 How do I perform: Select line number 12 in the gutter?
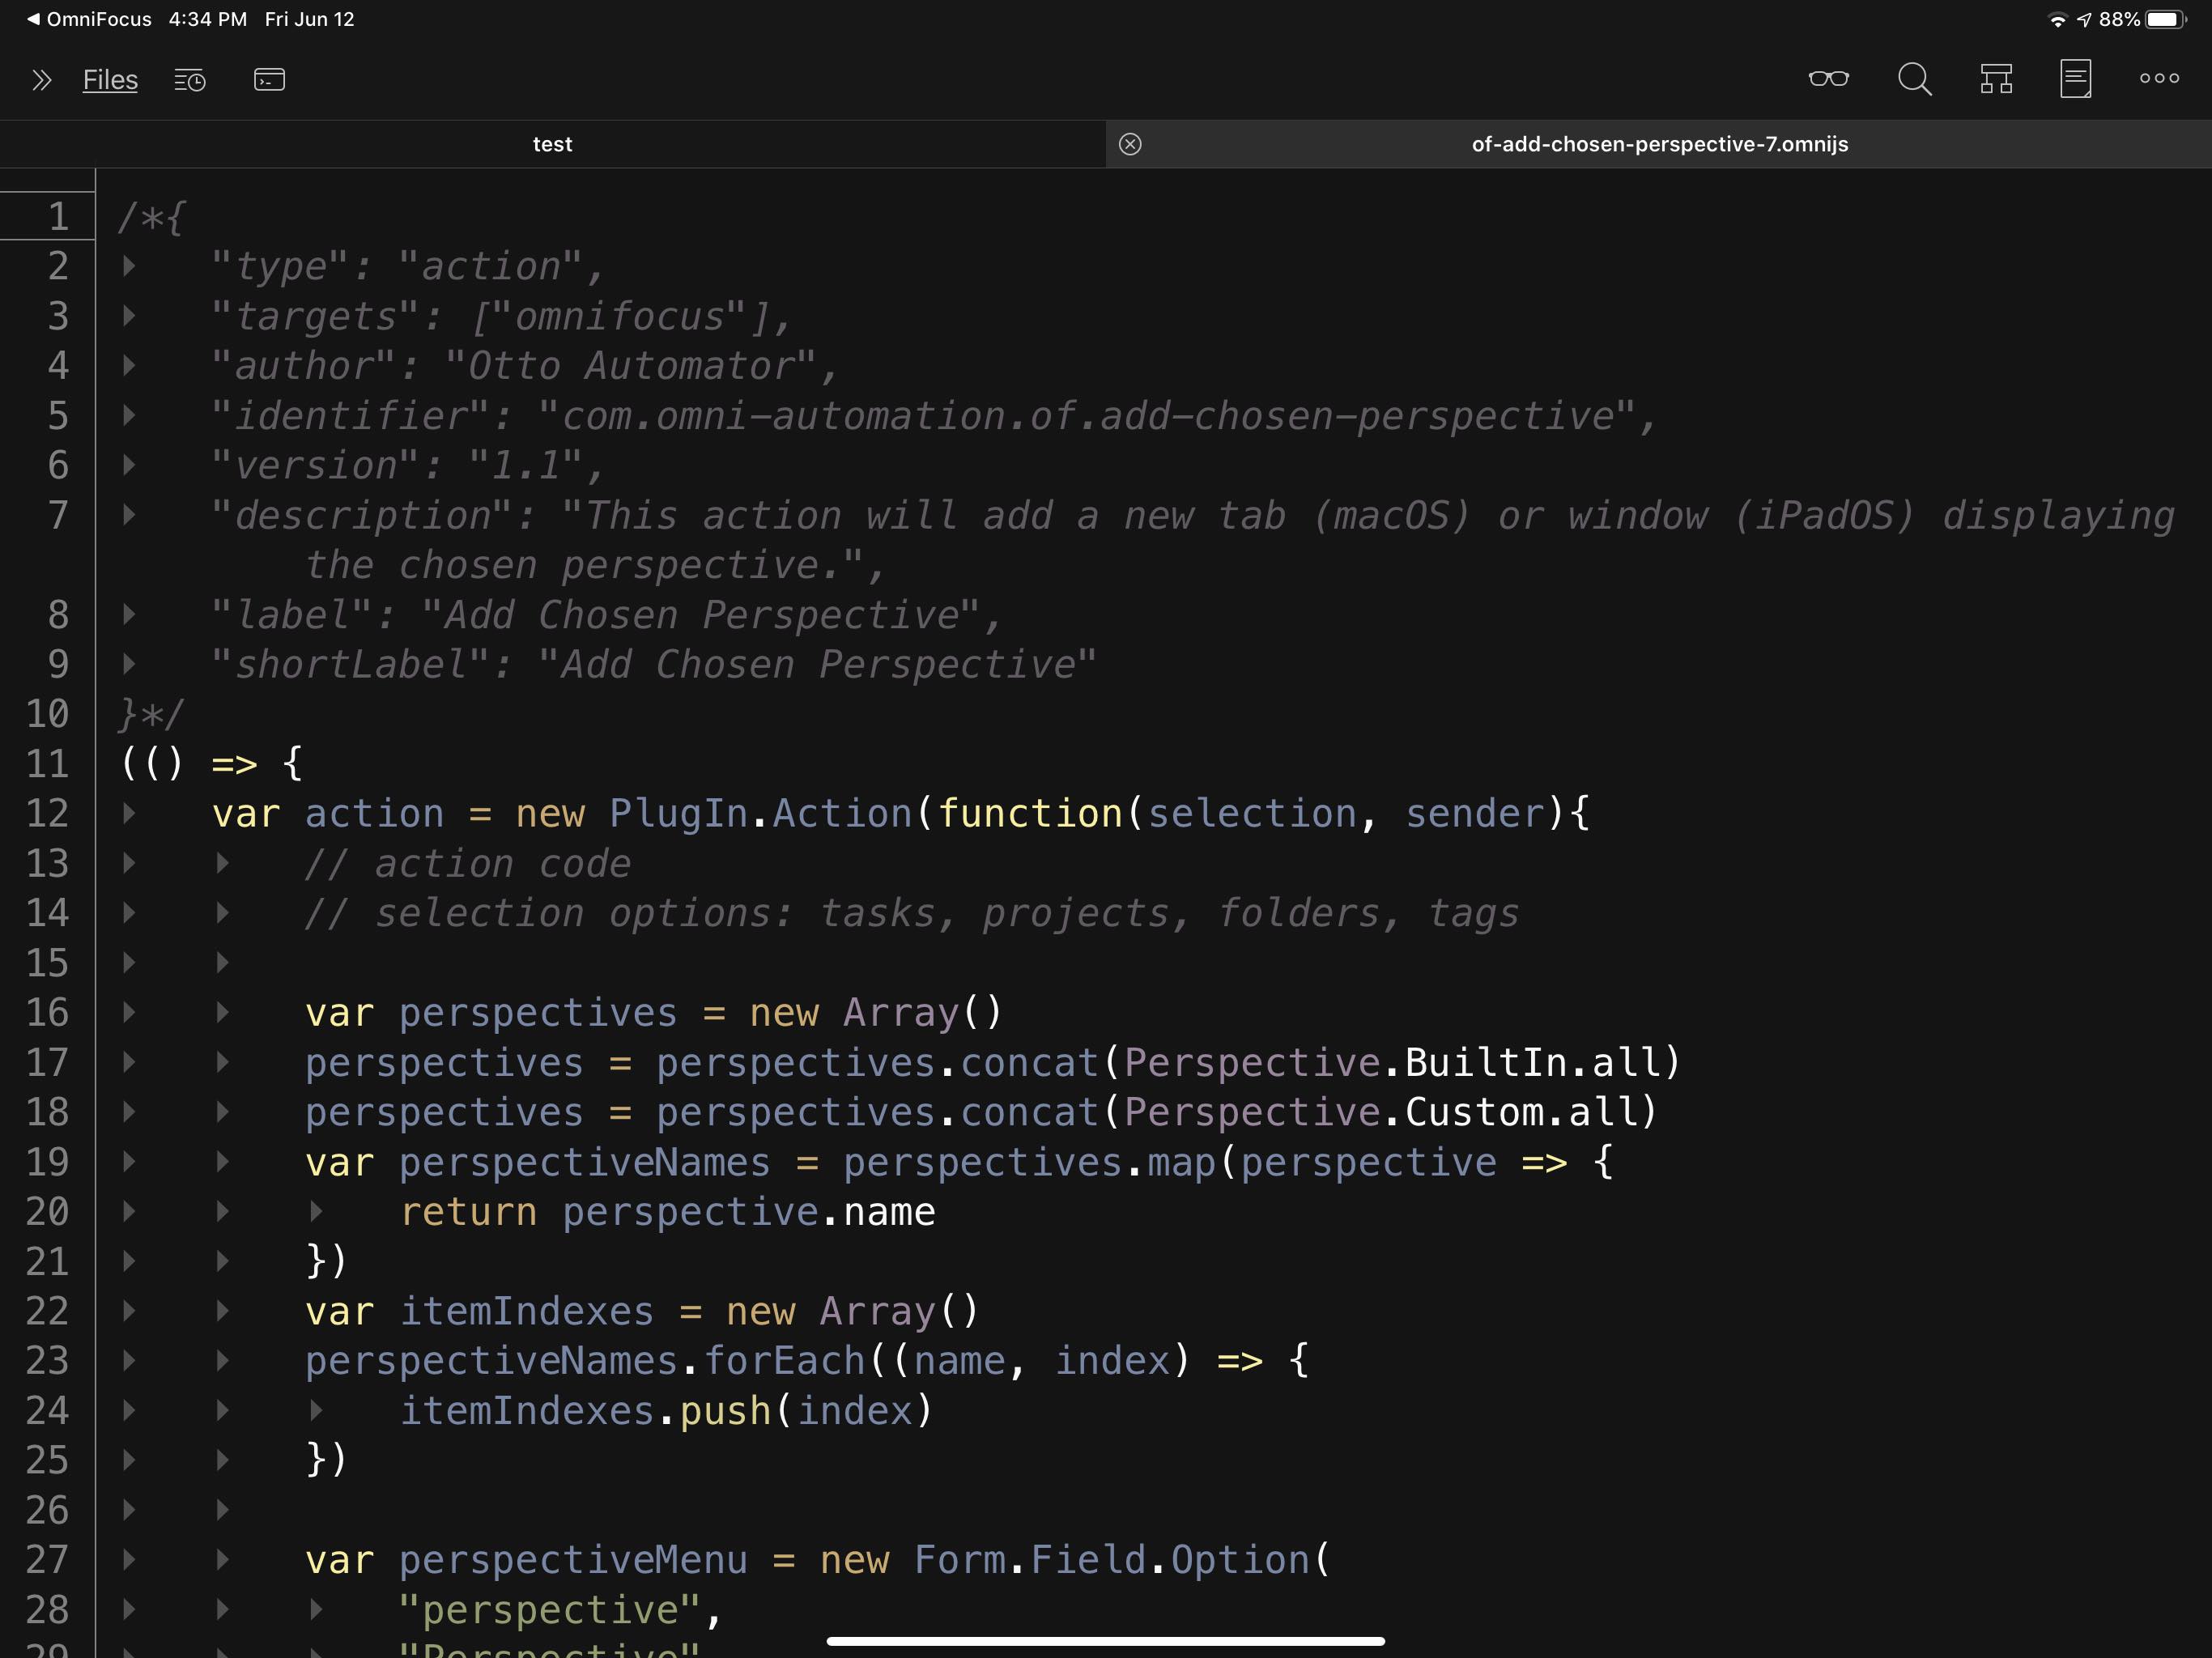click(47, 813)
